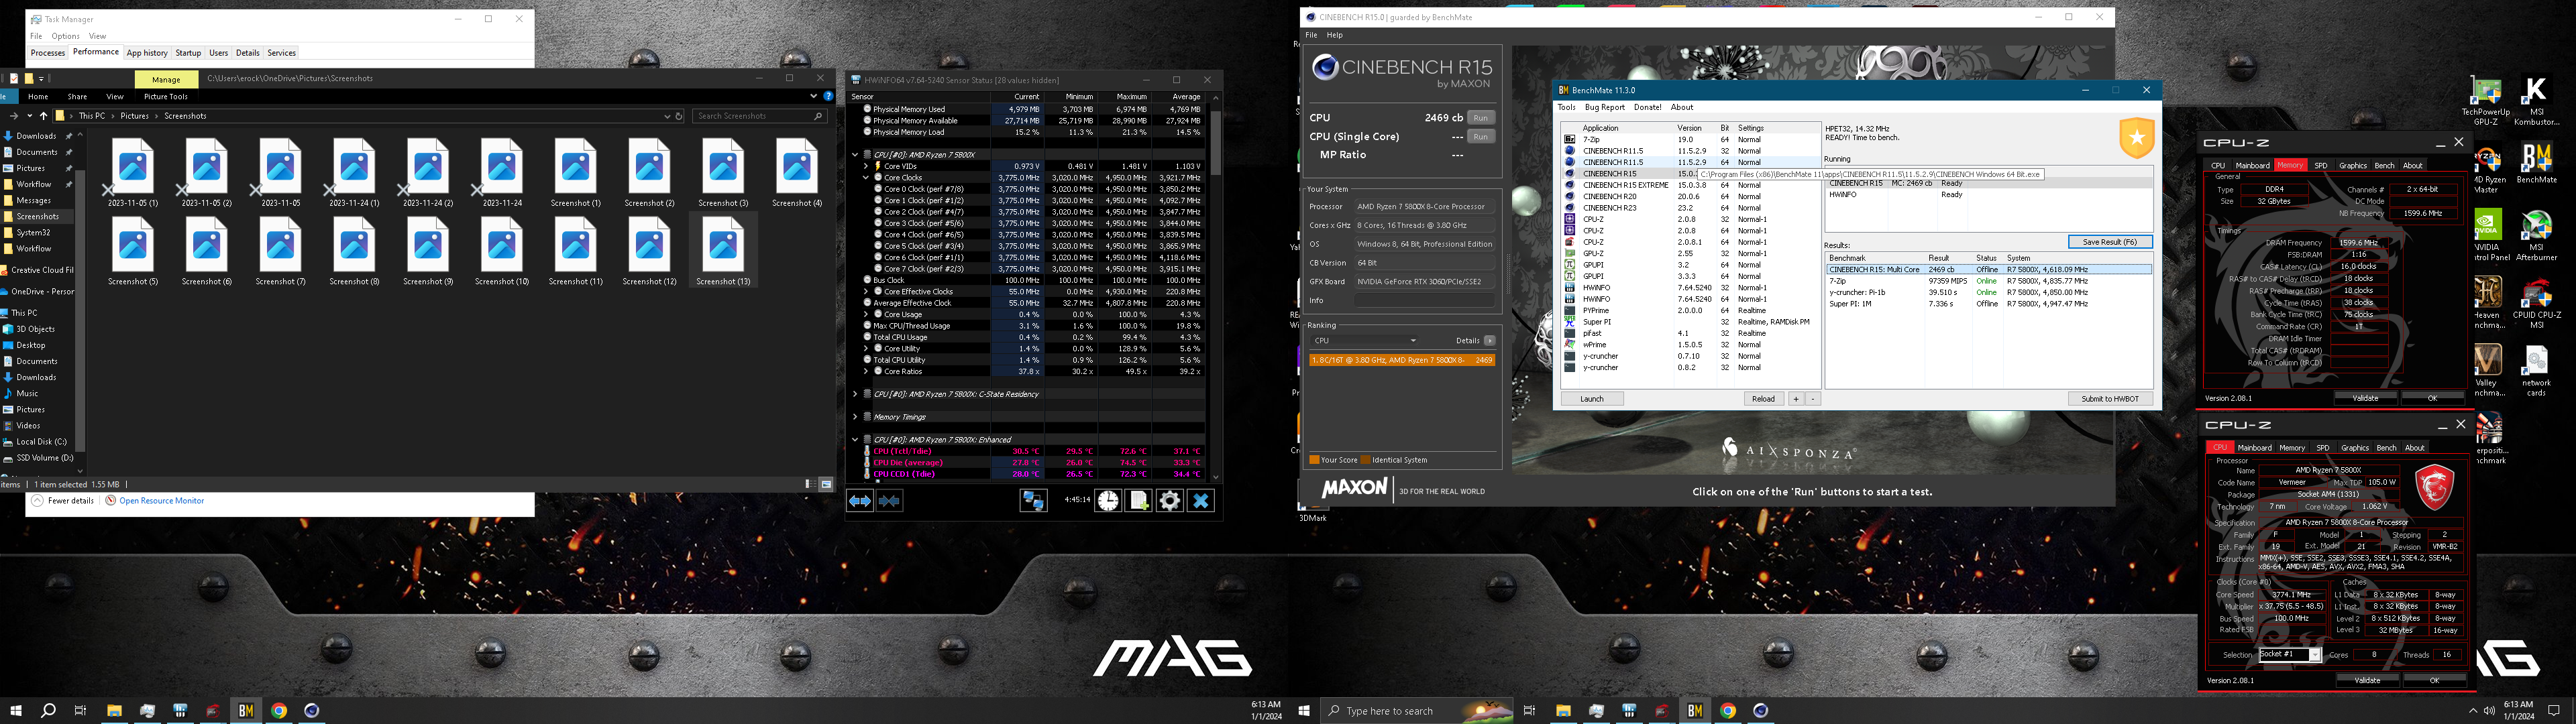Open BenchMate Bug Report menu
Image resolution: width=2576 pixels, height=724 pixels.
point(1605,107)
